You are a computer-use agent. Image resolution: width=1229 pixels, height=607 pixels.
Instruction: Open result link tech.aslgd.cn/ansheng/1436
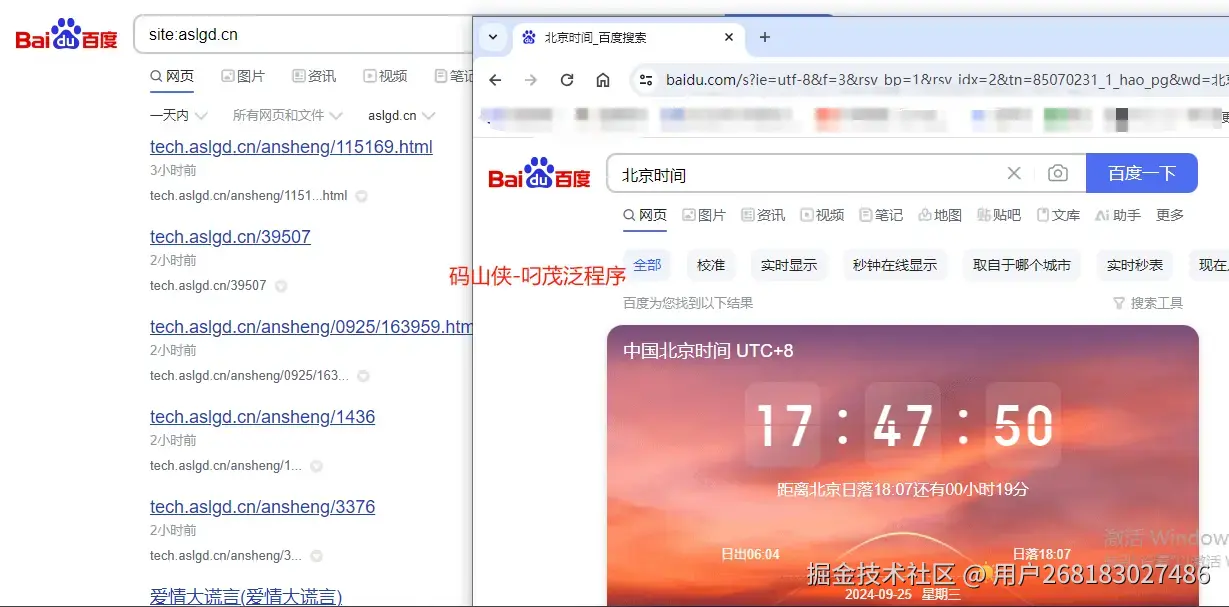[x=262, y=417]
